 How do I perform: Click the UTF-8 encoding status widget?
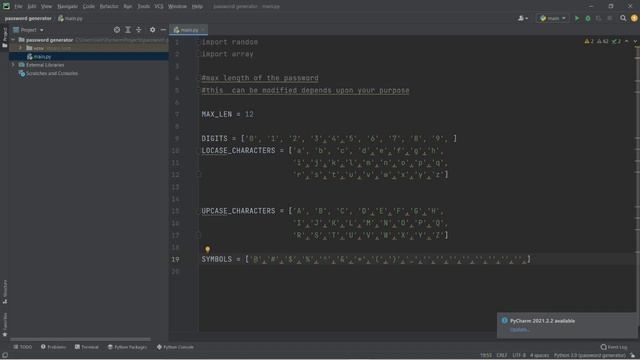[519, 356]
